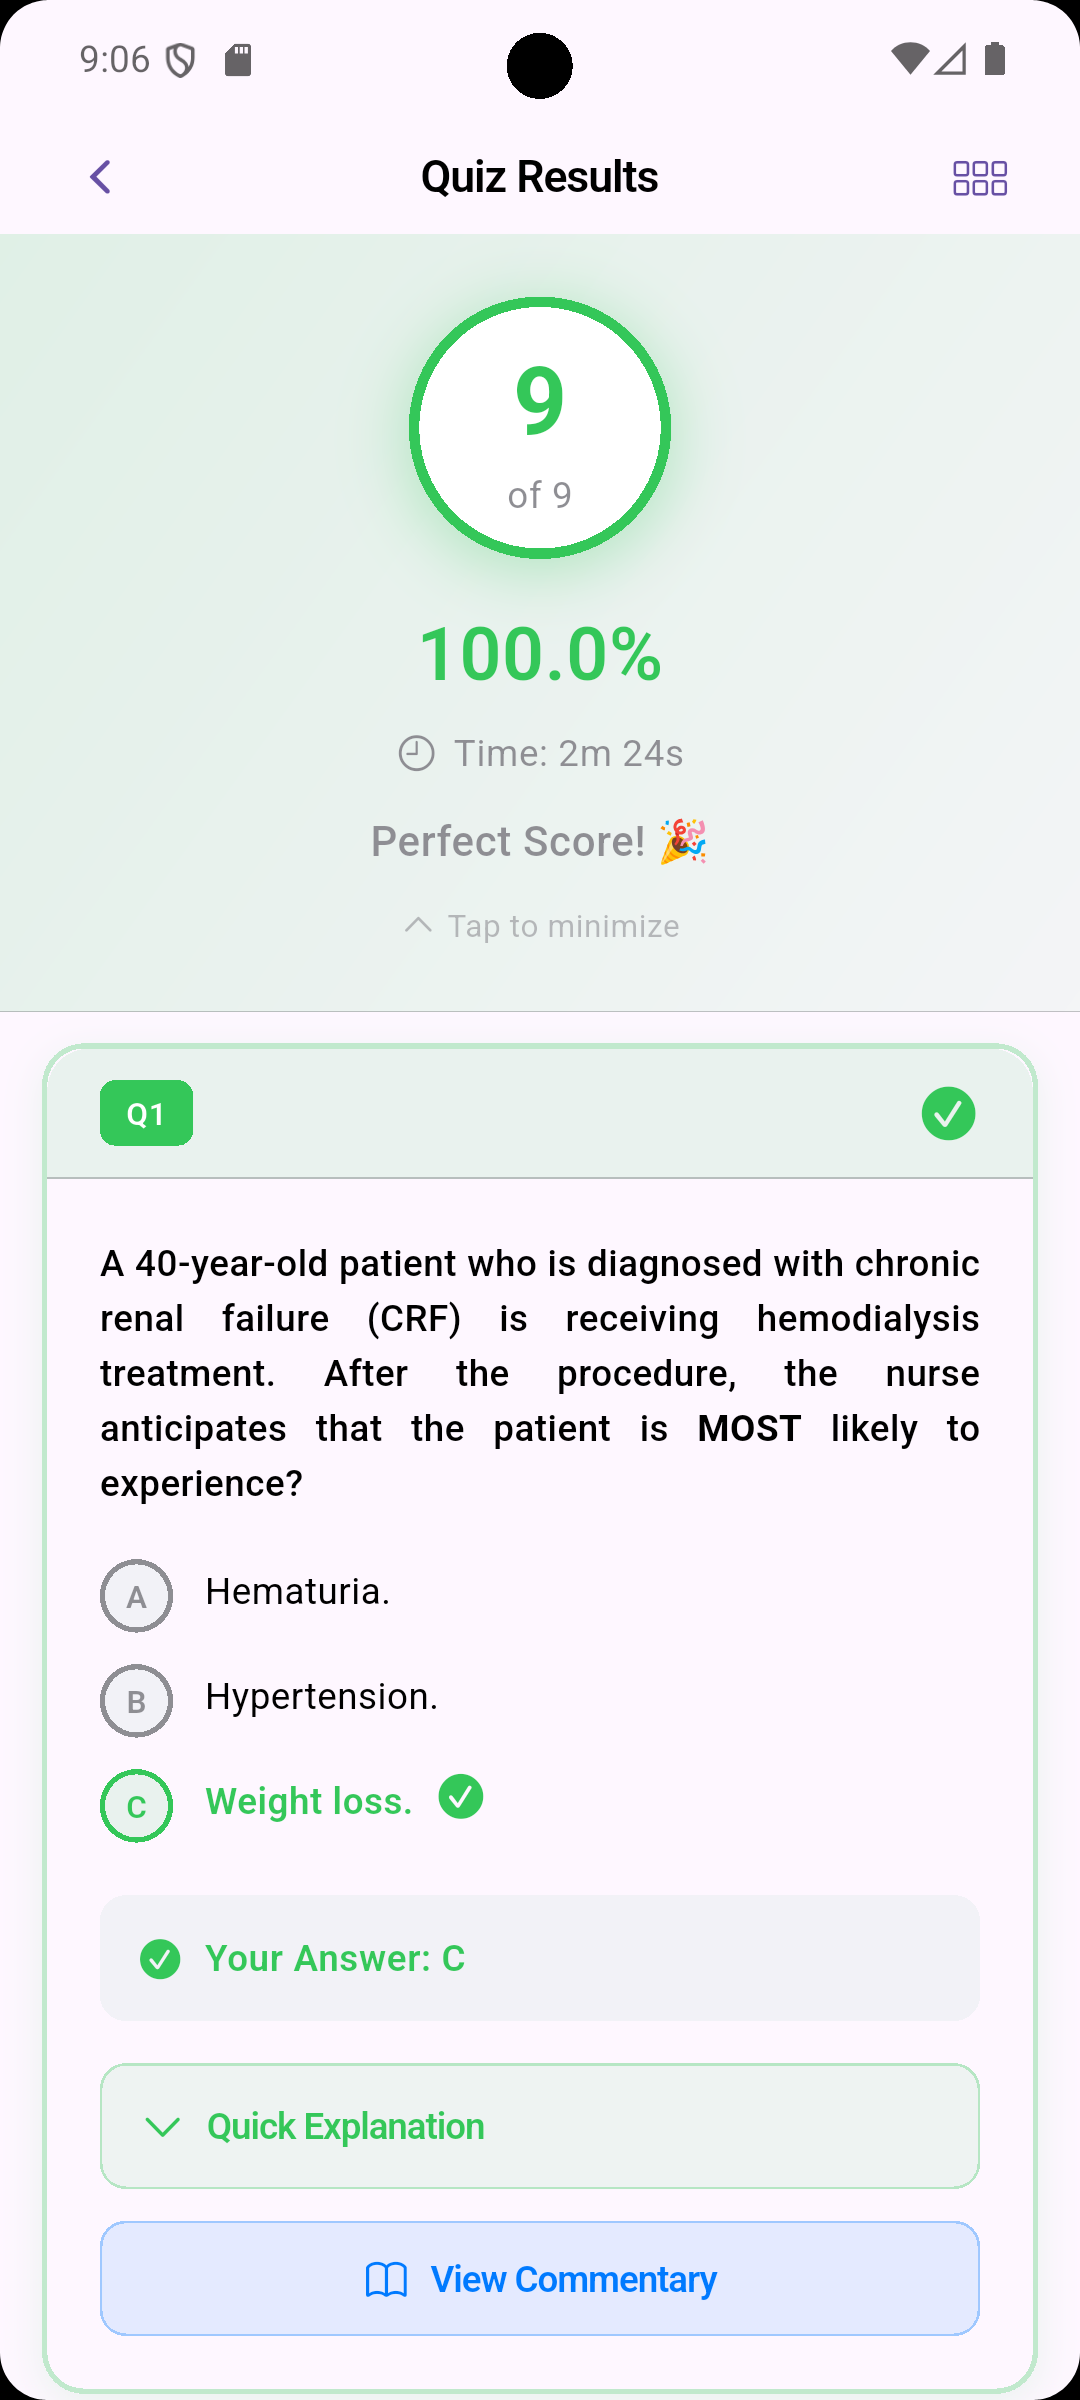Tap the Your Answer: C box
Image resolution: width=1080 pixels, height=2400 pixels.
click(x=540, y=1958)
